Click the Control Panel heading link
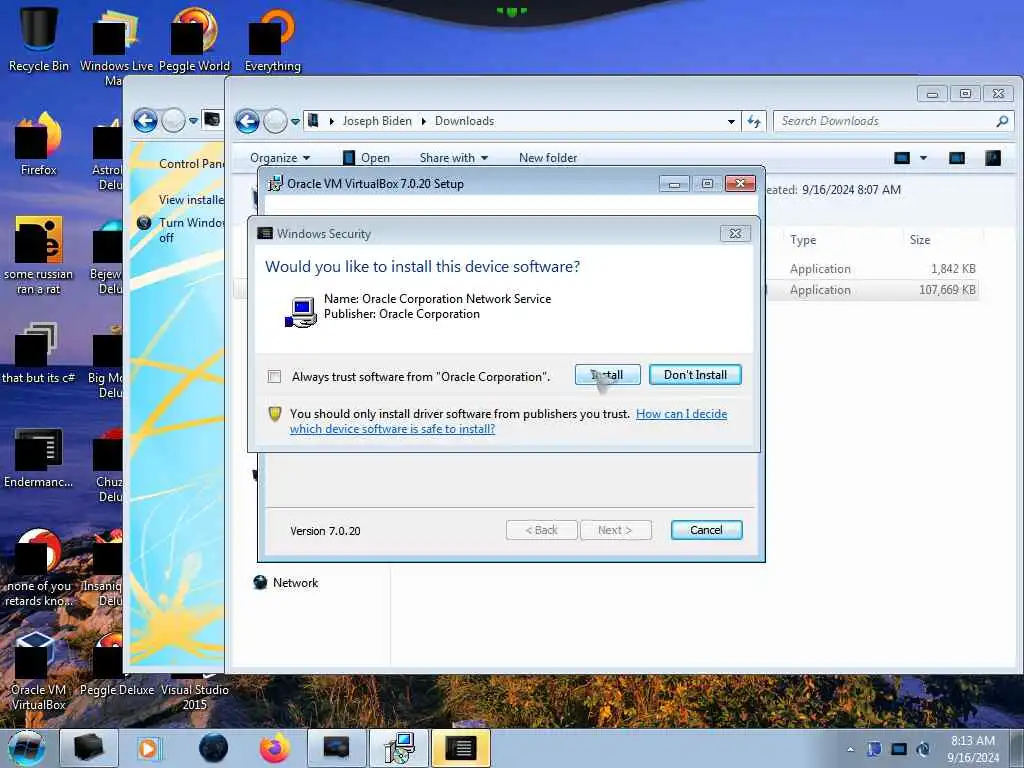 tap(191, 164)
